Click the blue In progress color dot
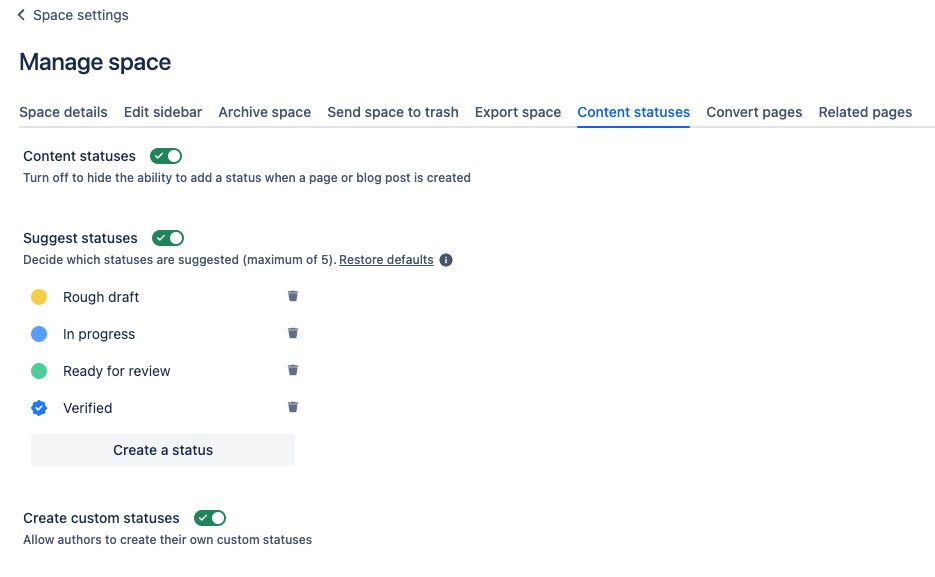935x577 pixels. [39, 334]
